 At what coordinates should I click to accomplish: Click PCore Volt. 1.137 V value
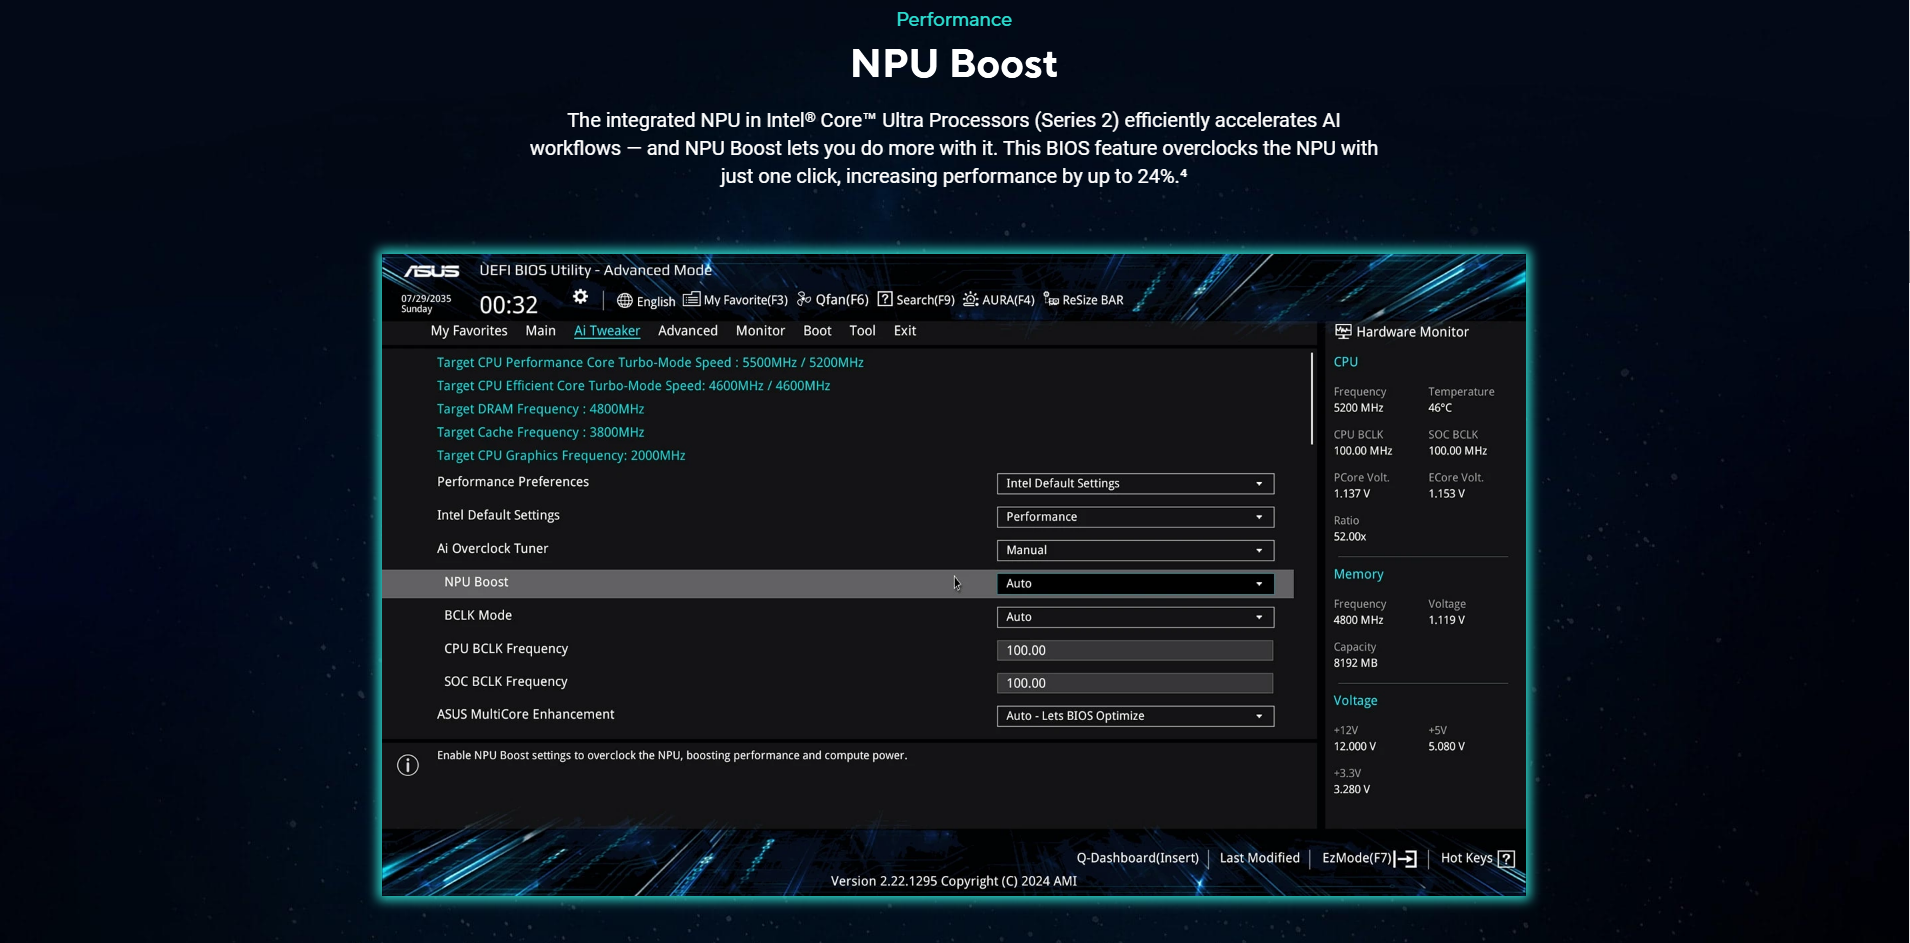[1351, 494]
